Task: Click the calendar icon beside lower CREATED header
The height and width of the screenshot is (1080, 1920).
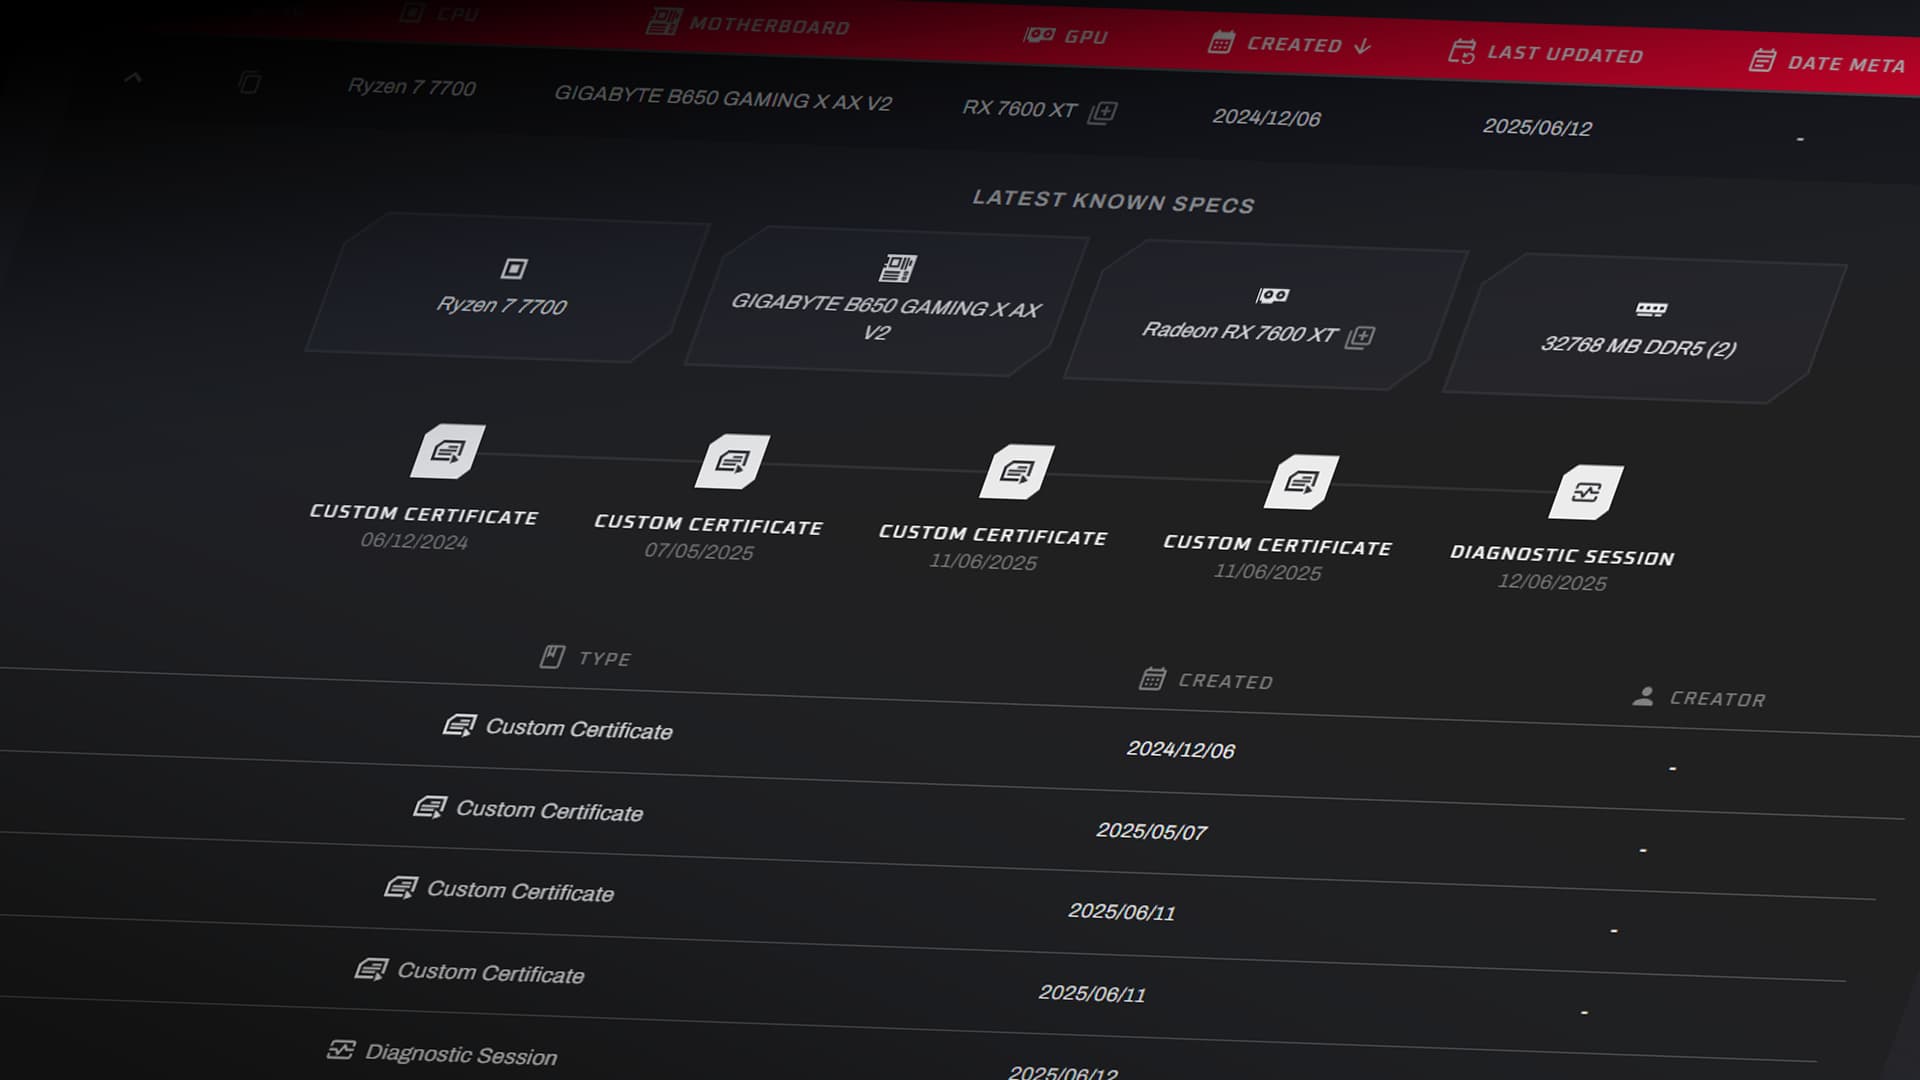Action: click(1152, 679)
